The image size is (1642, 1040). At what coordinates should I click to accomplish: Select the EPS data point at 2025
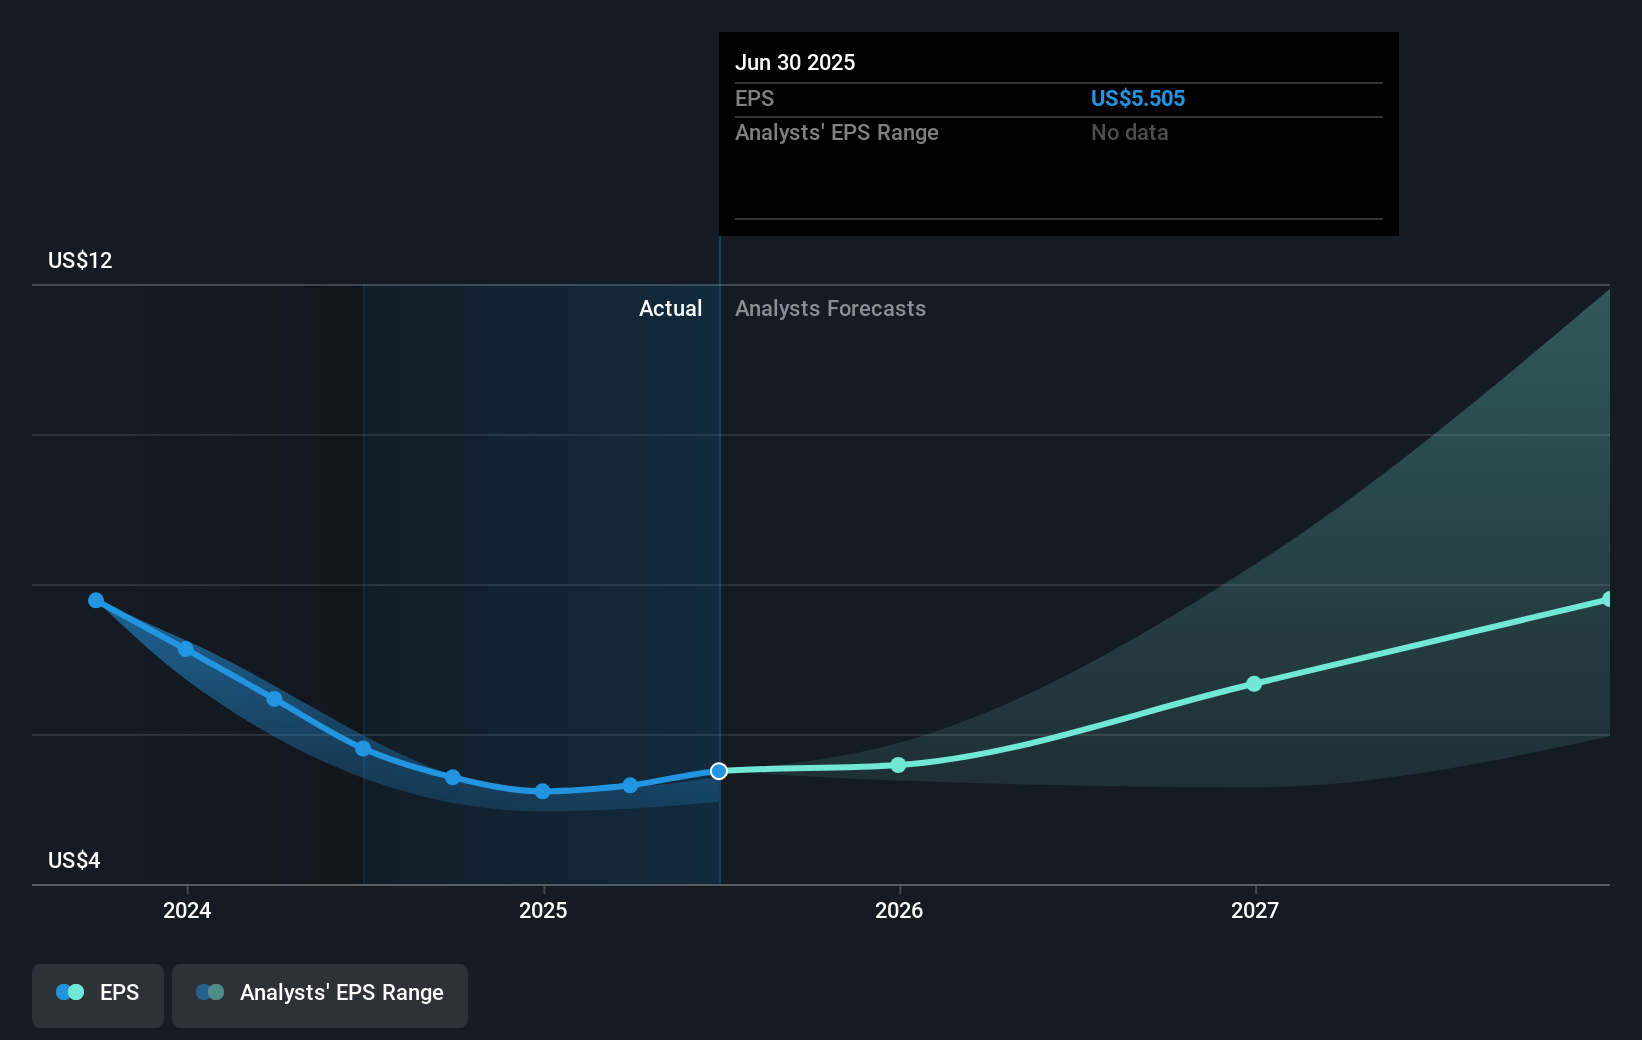tap(542, 791)
